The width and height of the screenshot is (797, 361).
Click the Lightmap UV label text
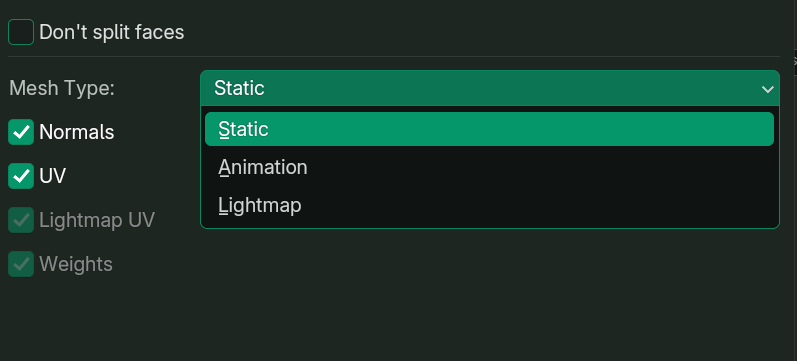97,220
